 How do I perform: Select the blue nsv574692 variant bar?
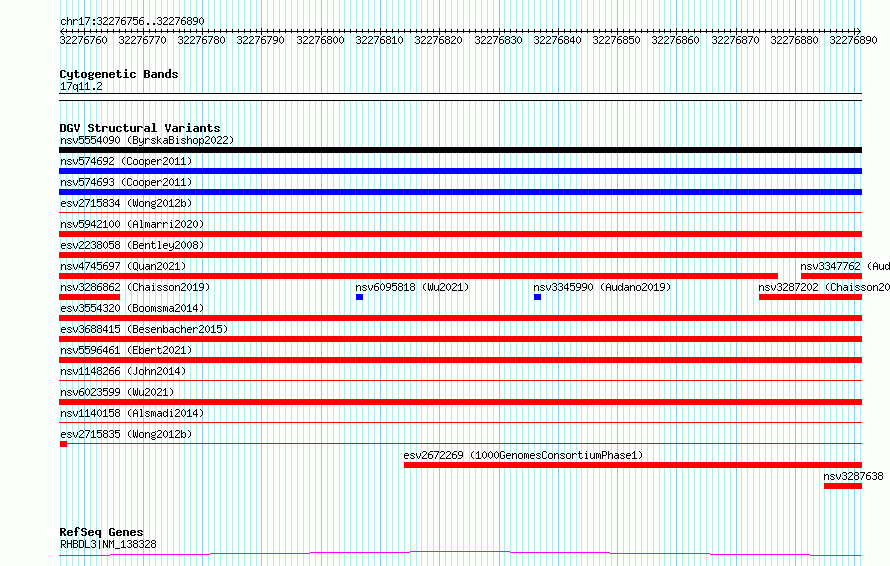(x=460, y=171)
